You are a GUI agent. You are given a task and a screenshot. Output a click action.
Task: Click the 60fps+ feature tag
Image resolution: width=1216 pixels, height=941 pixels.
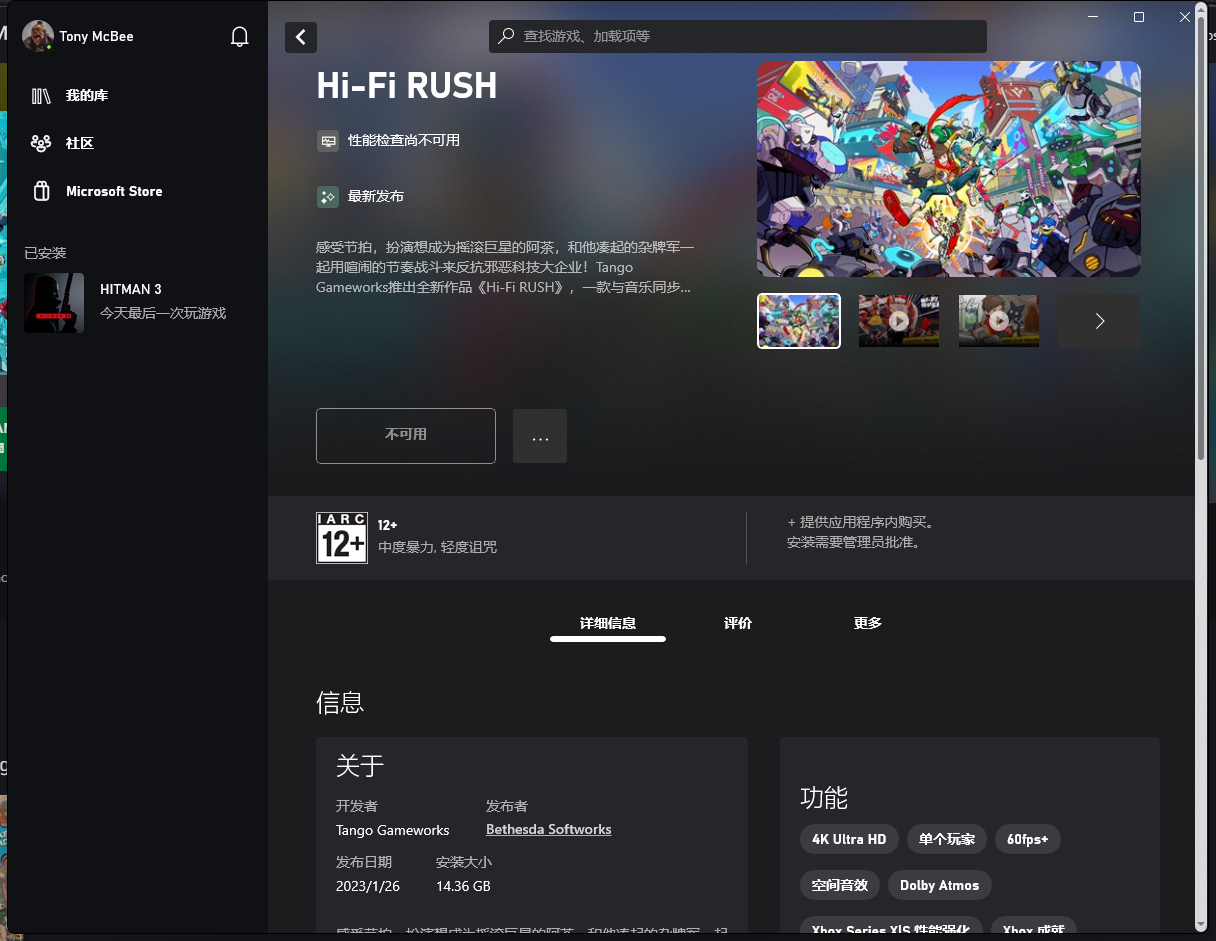(x=1028, y=839)
